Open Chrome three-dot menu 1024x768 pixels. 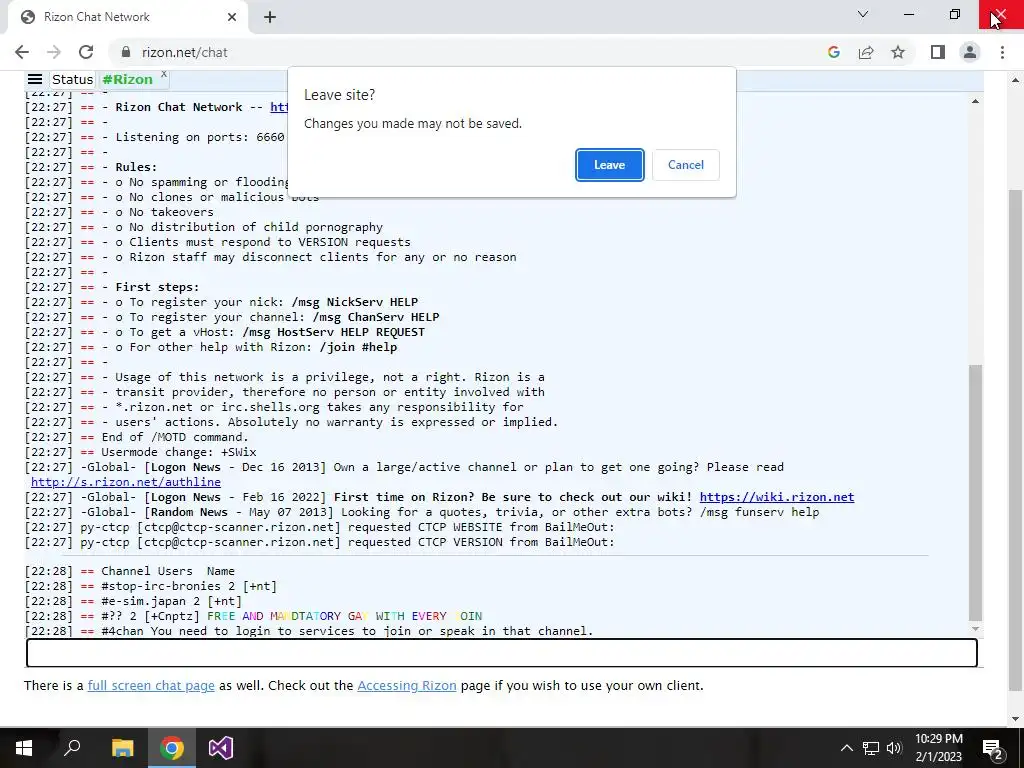click(1002, 52)
